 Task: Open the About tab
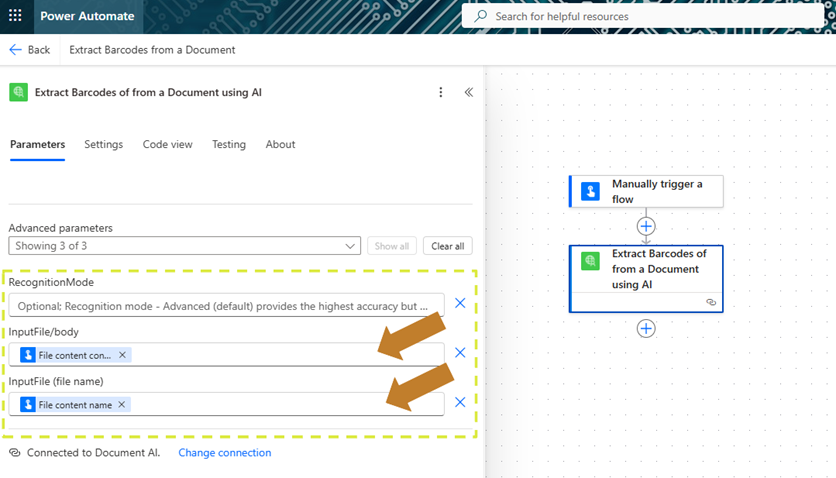tap(280, 144)
